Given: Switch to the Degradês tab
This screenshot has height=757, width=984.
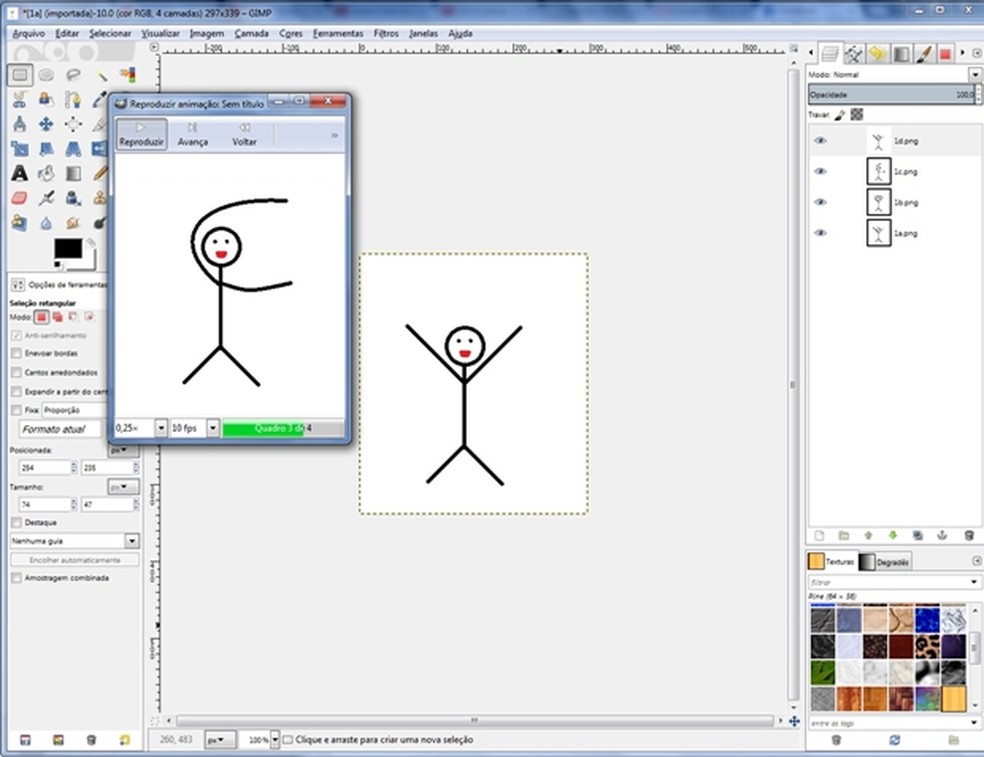Looking at the screenshot, I should pyautogui.click(x=884, y=562).
